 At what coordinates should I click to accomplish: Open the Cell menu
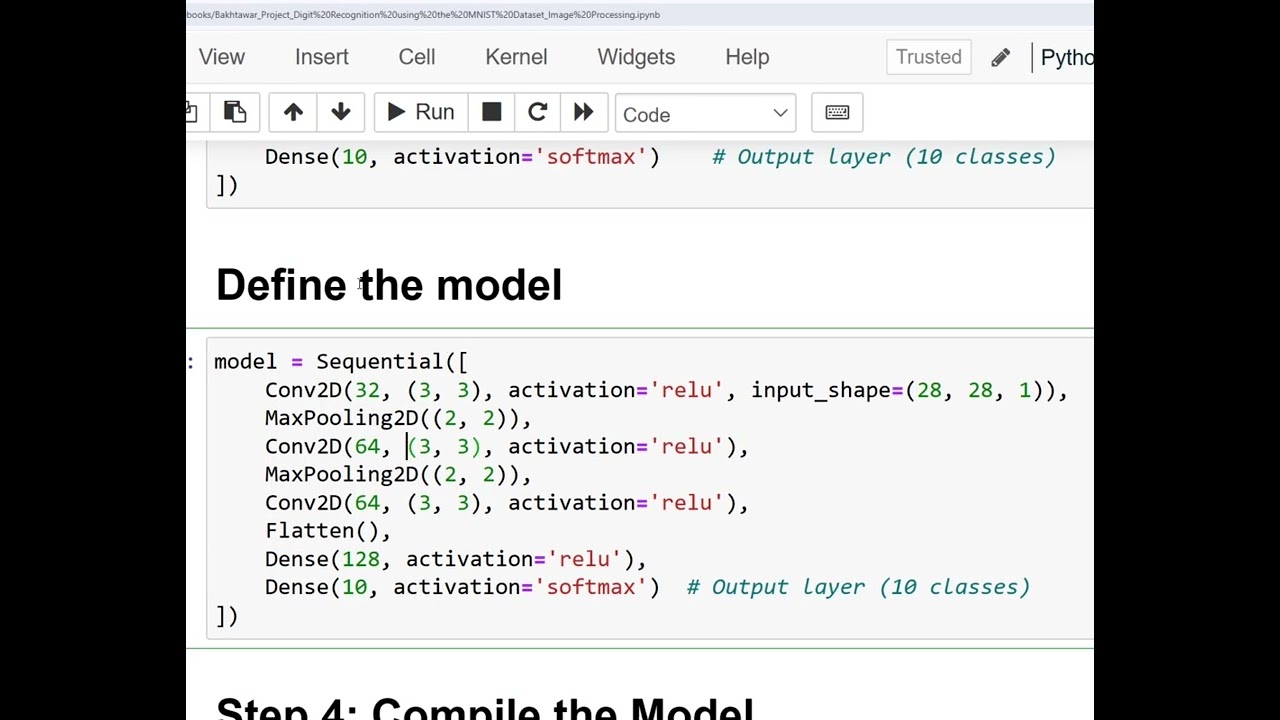click(417, 57)
